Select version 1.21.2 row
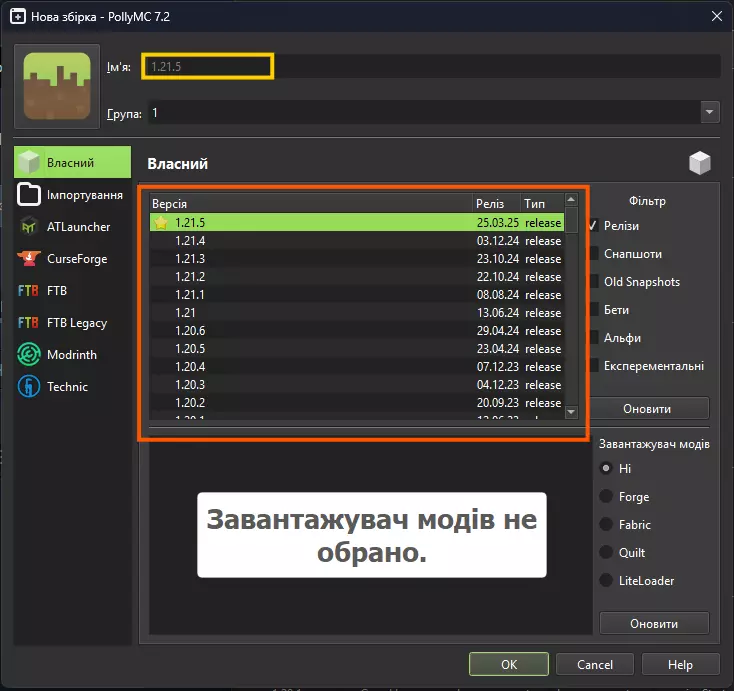734x691 pixels. click(x=357, y=277)
